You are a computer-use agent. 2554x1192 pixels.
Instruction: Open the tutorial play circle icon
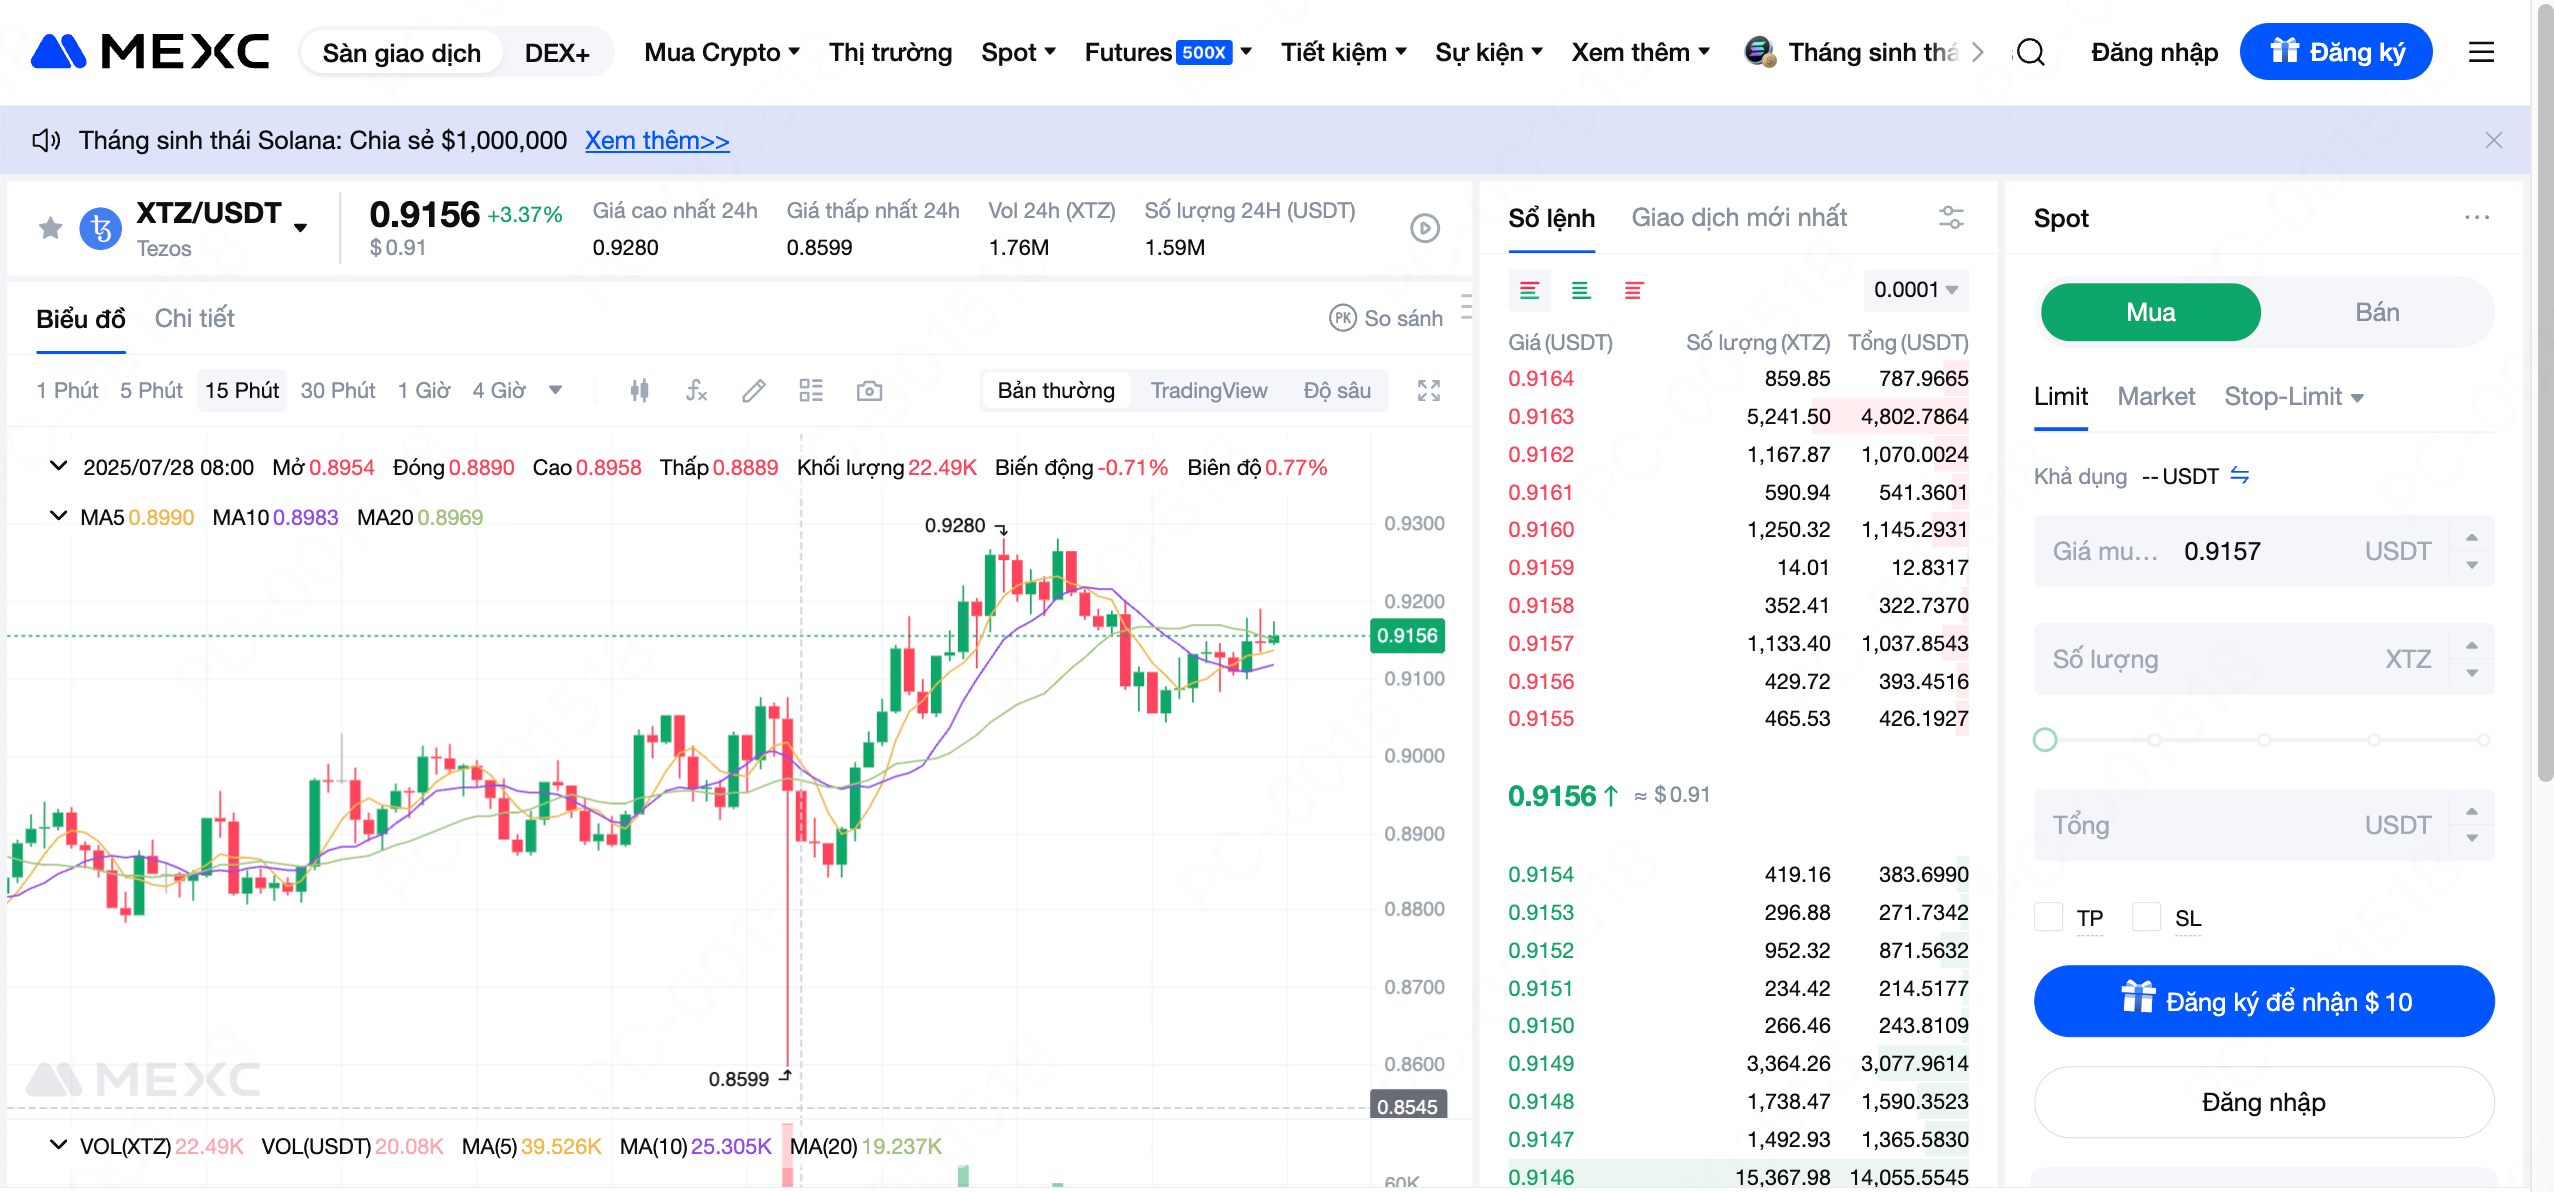click(x=1425, y=228)
